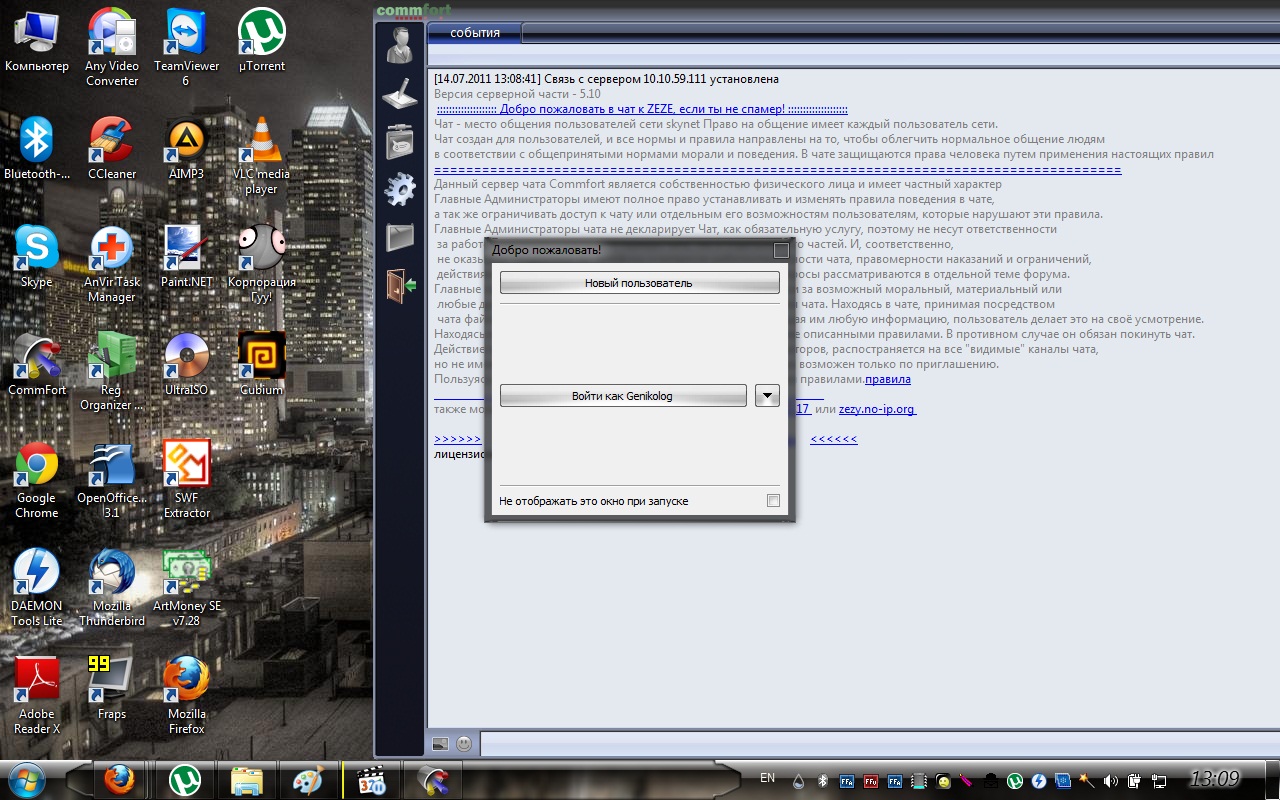1280x800 pixels.
Task: Click the exit door icon in sidebar
Action: point(400,284)
